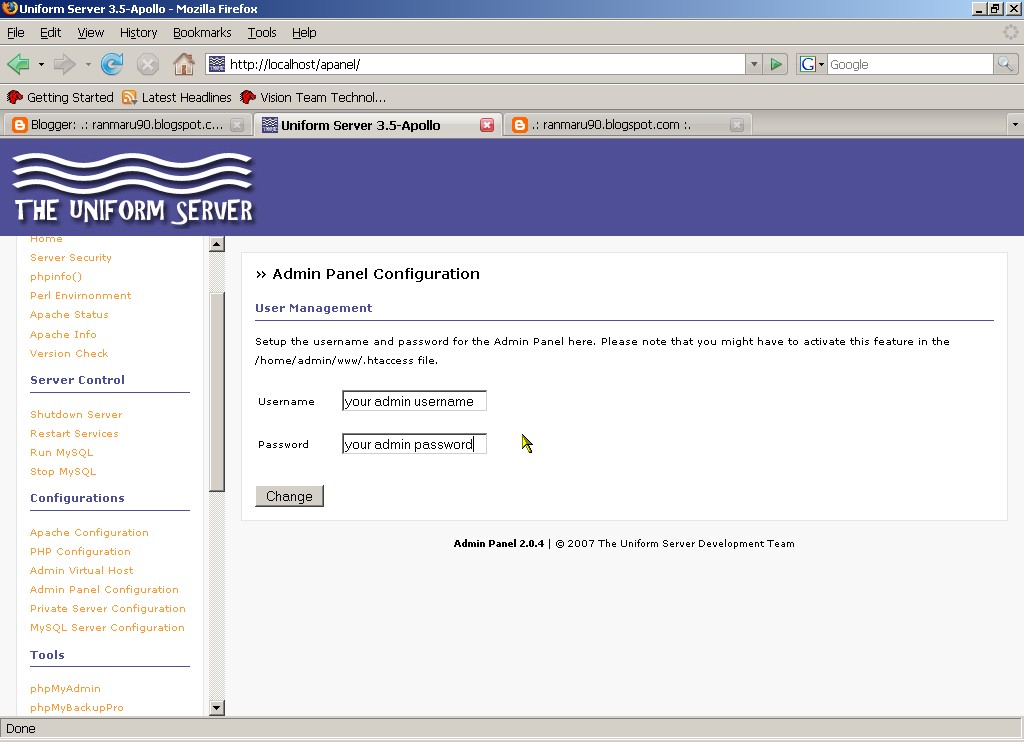Click the Google search box
Image resolution: width=1024 pixels, height=742 pixels.
point(910,64)
